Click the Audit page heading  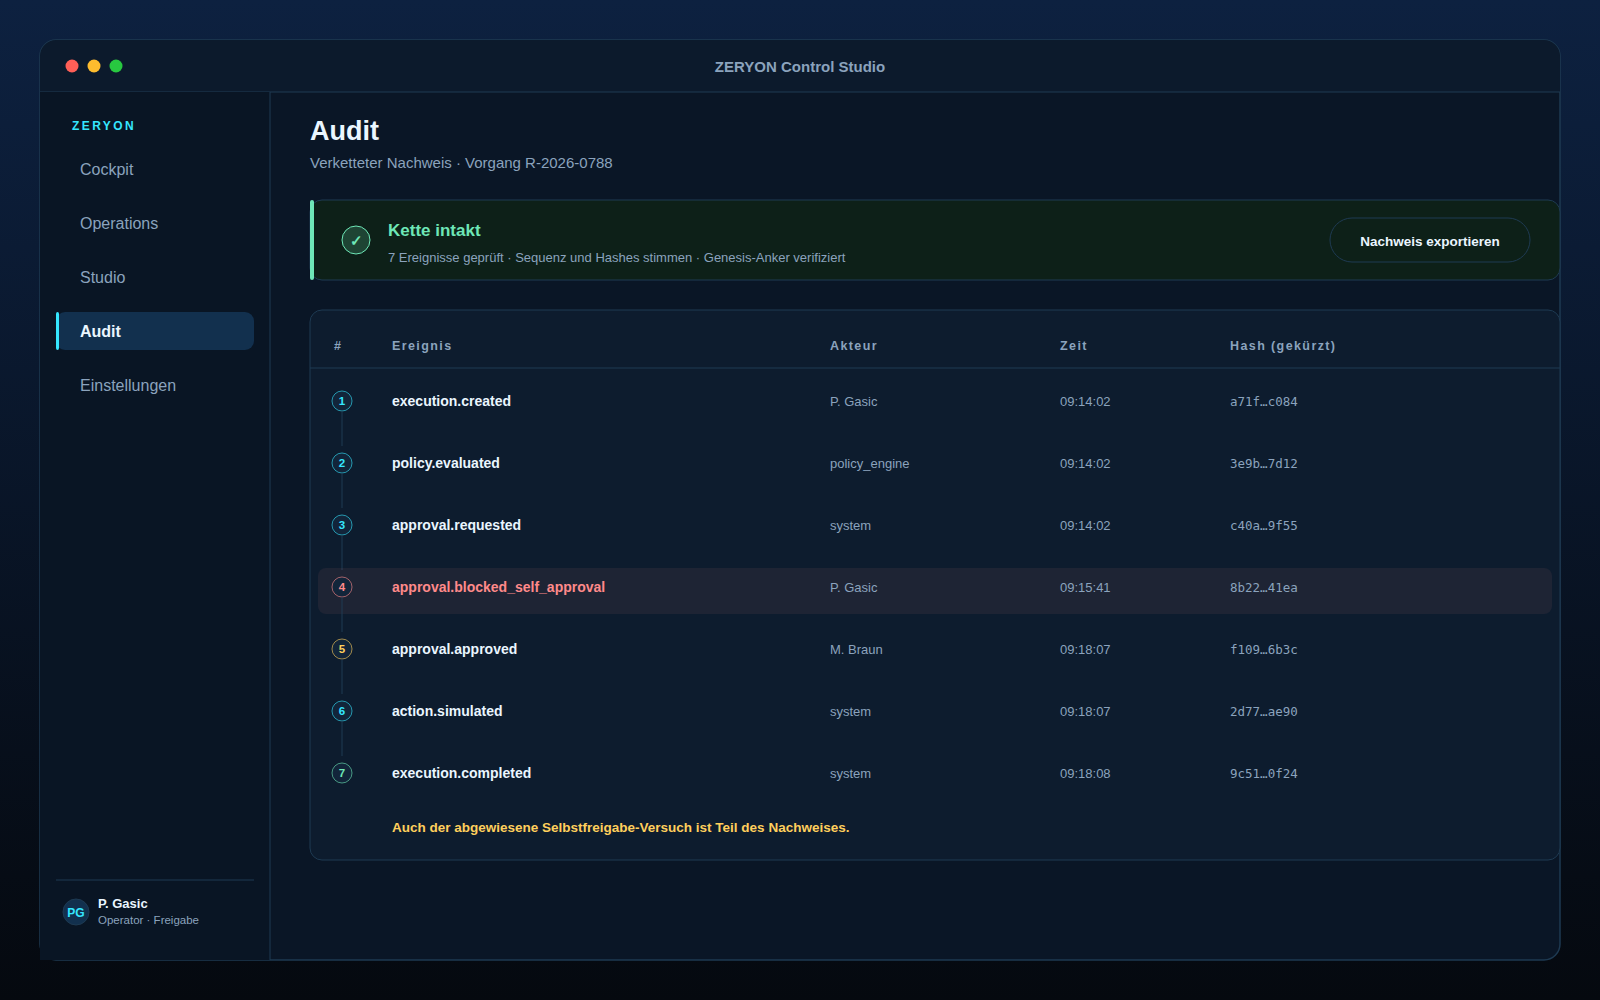point(344,131)
